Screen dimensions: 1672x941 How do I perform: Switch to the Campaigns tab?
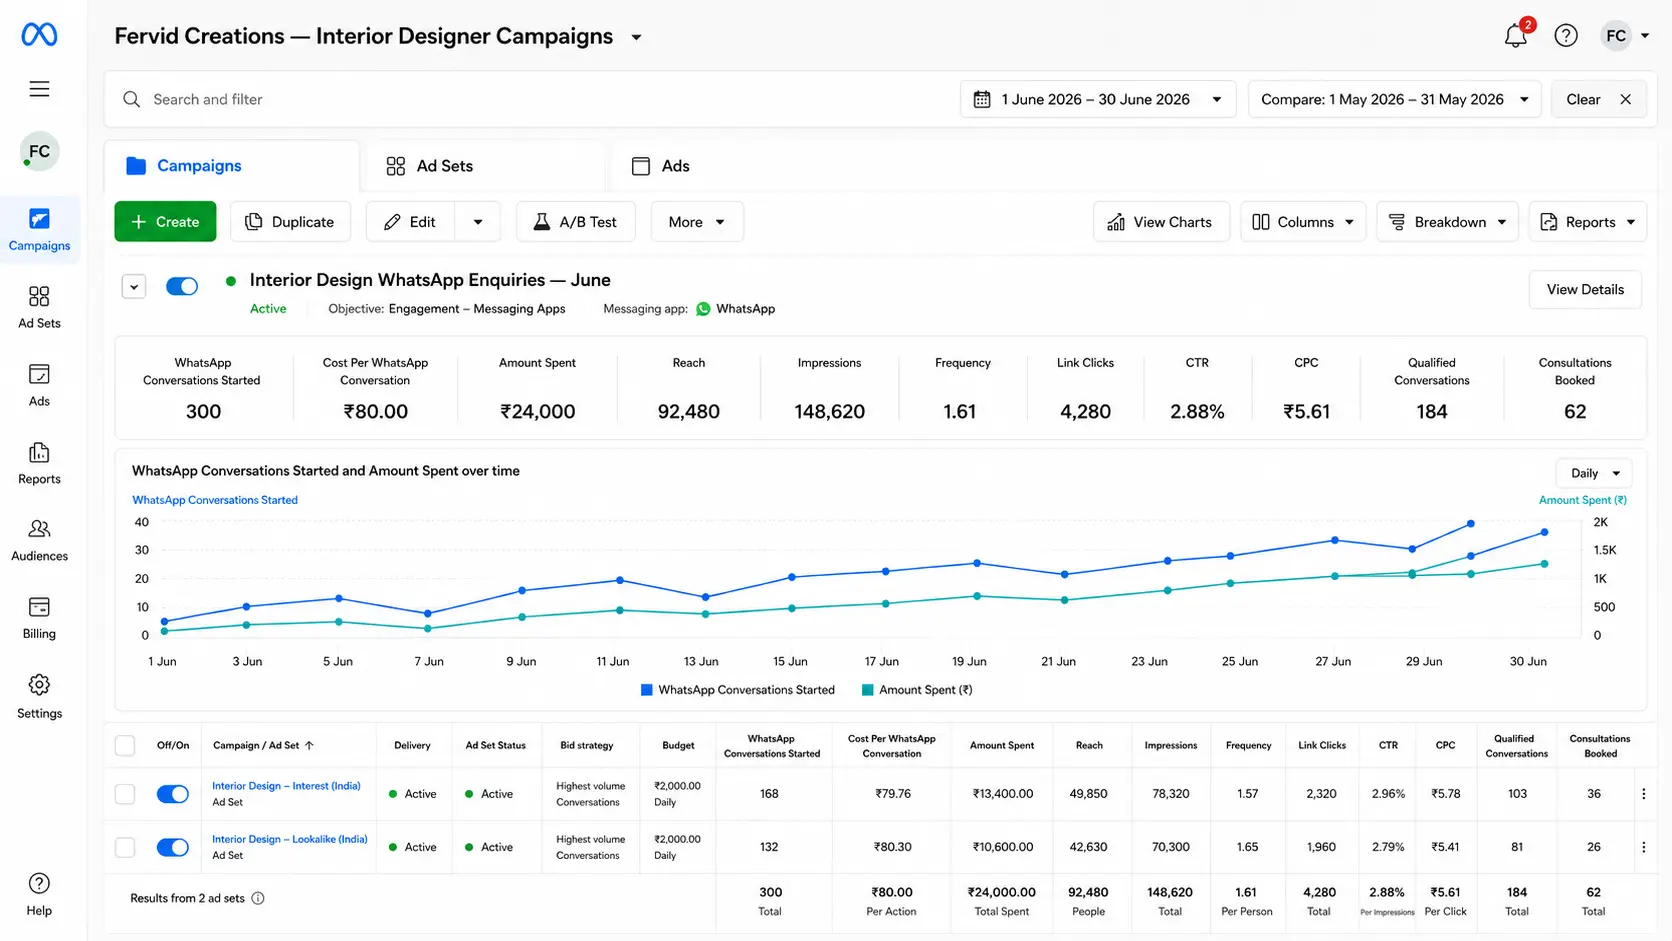click(231, 166)
